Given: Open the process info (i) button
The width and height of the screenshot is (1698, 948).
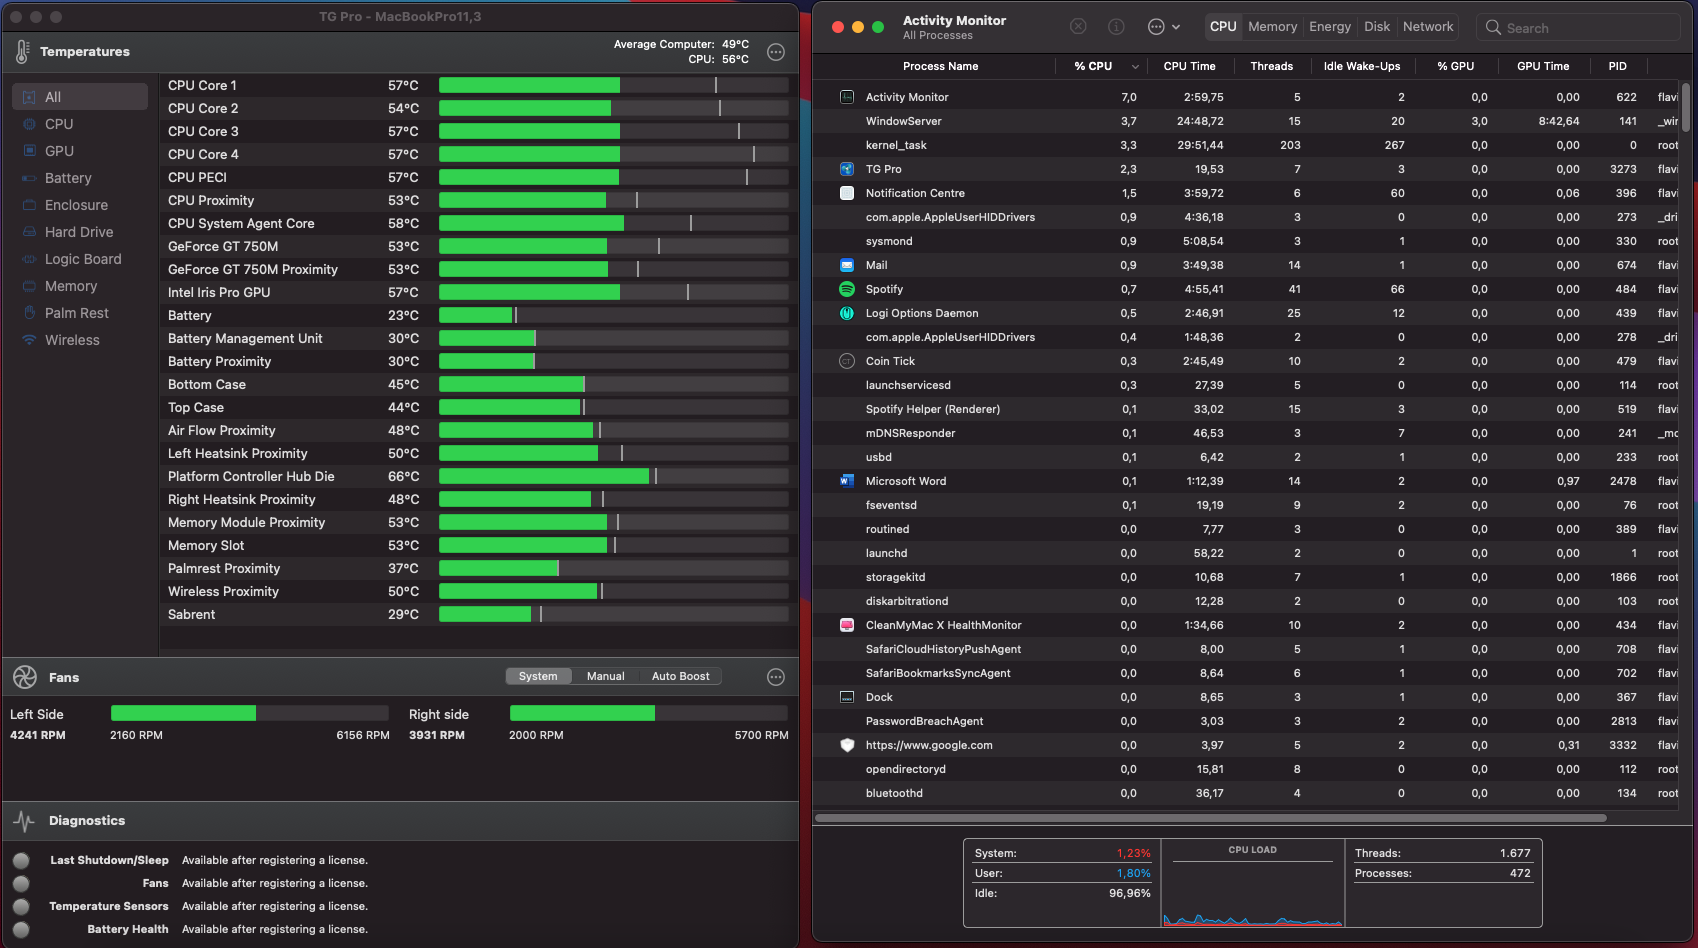Looking at the screenshot, I should 1116,27.
